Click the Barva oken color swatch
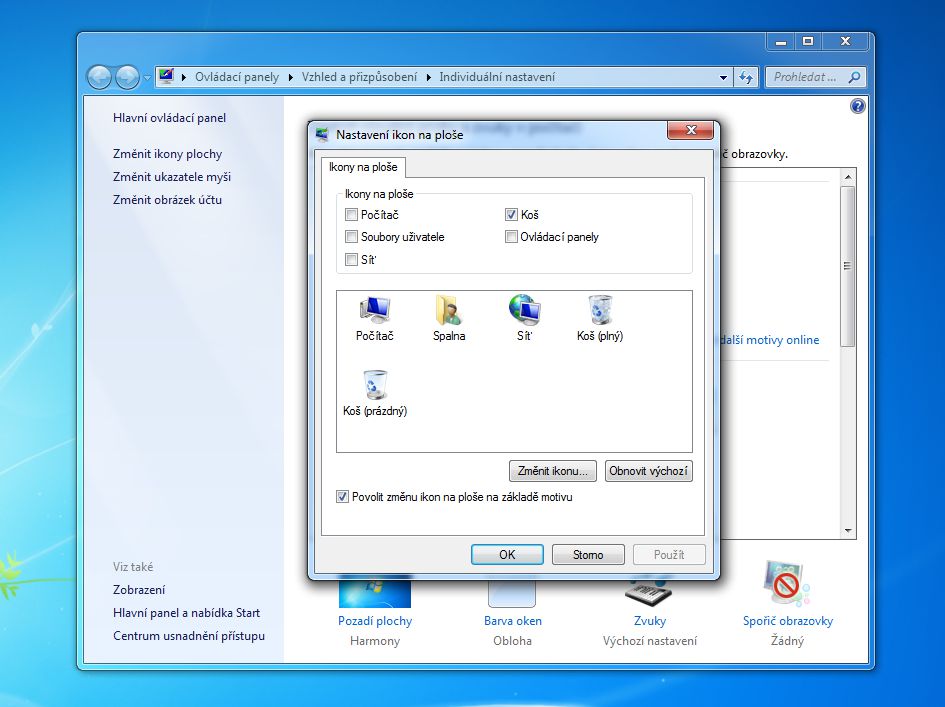 pos(512,592)
